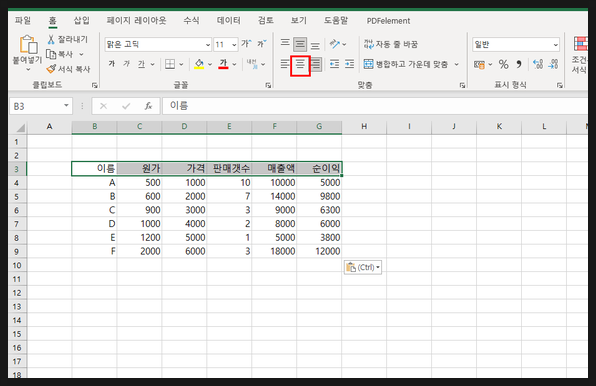Open the fill color dropdown arrow
596x386 pixels.
[x=210, y=64]
